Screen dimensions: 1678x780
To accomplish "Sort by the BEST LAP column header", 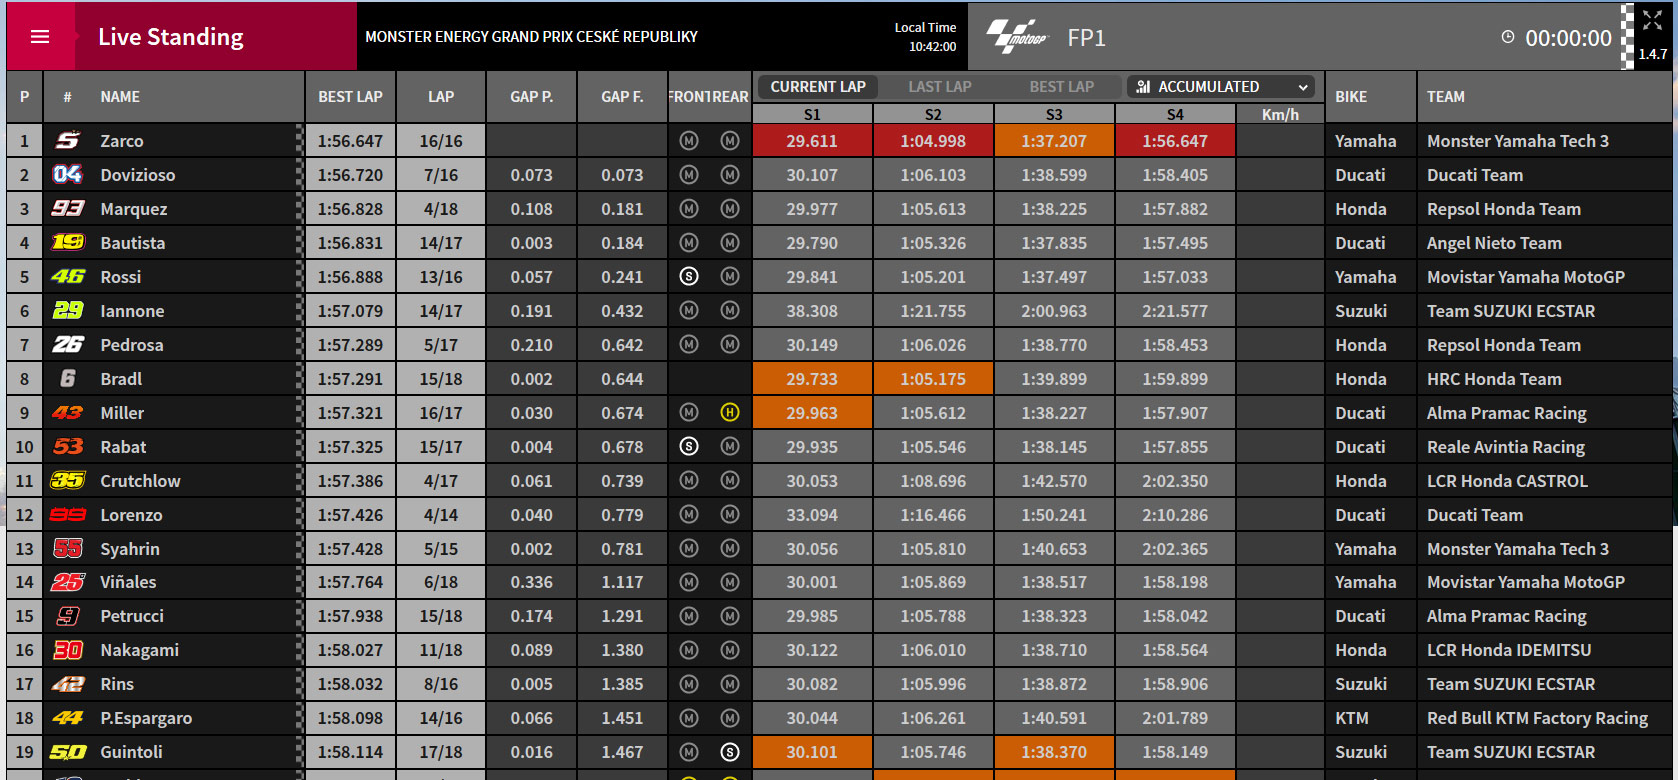I will click(x=350, y=97).
